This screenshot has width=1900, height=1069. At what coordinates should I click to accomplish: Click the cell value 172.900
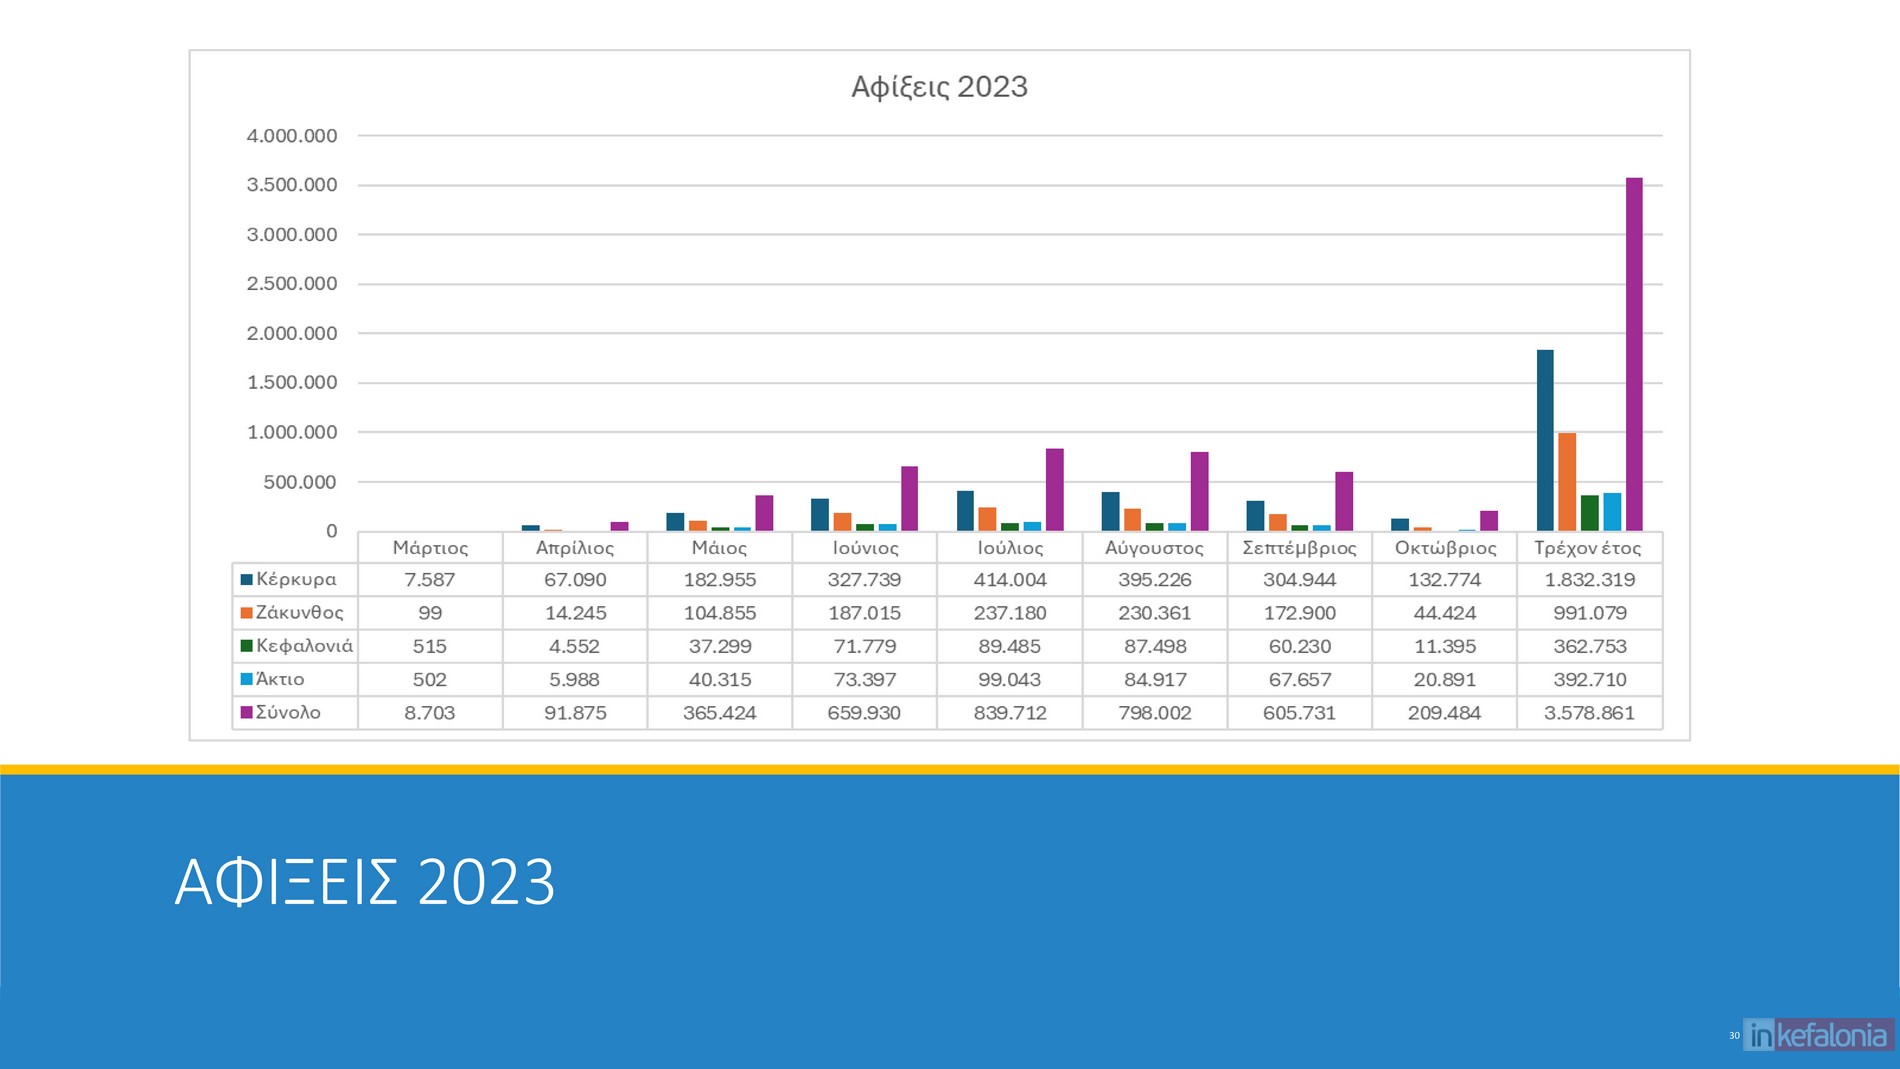click(x=1300, y=613)
